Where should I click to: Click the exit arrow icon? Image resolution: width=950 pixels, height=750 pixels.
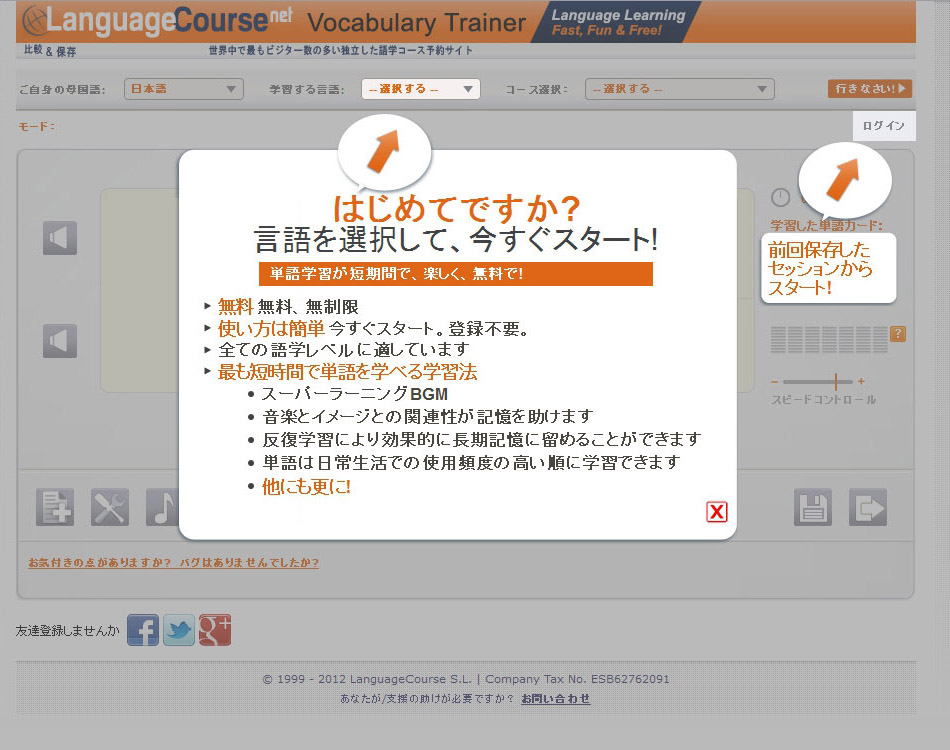pyautogui.click(x=867, y=507)
